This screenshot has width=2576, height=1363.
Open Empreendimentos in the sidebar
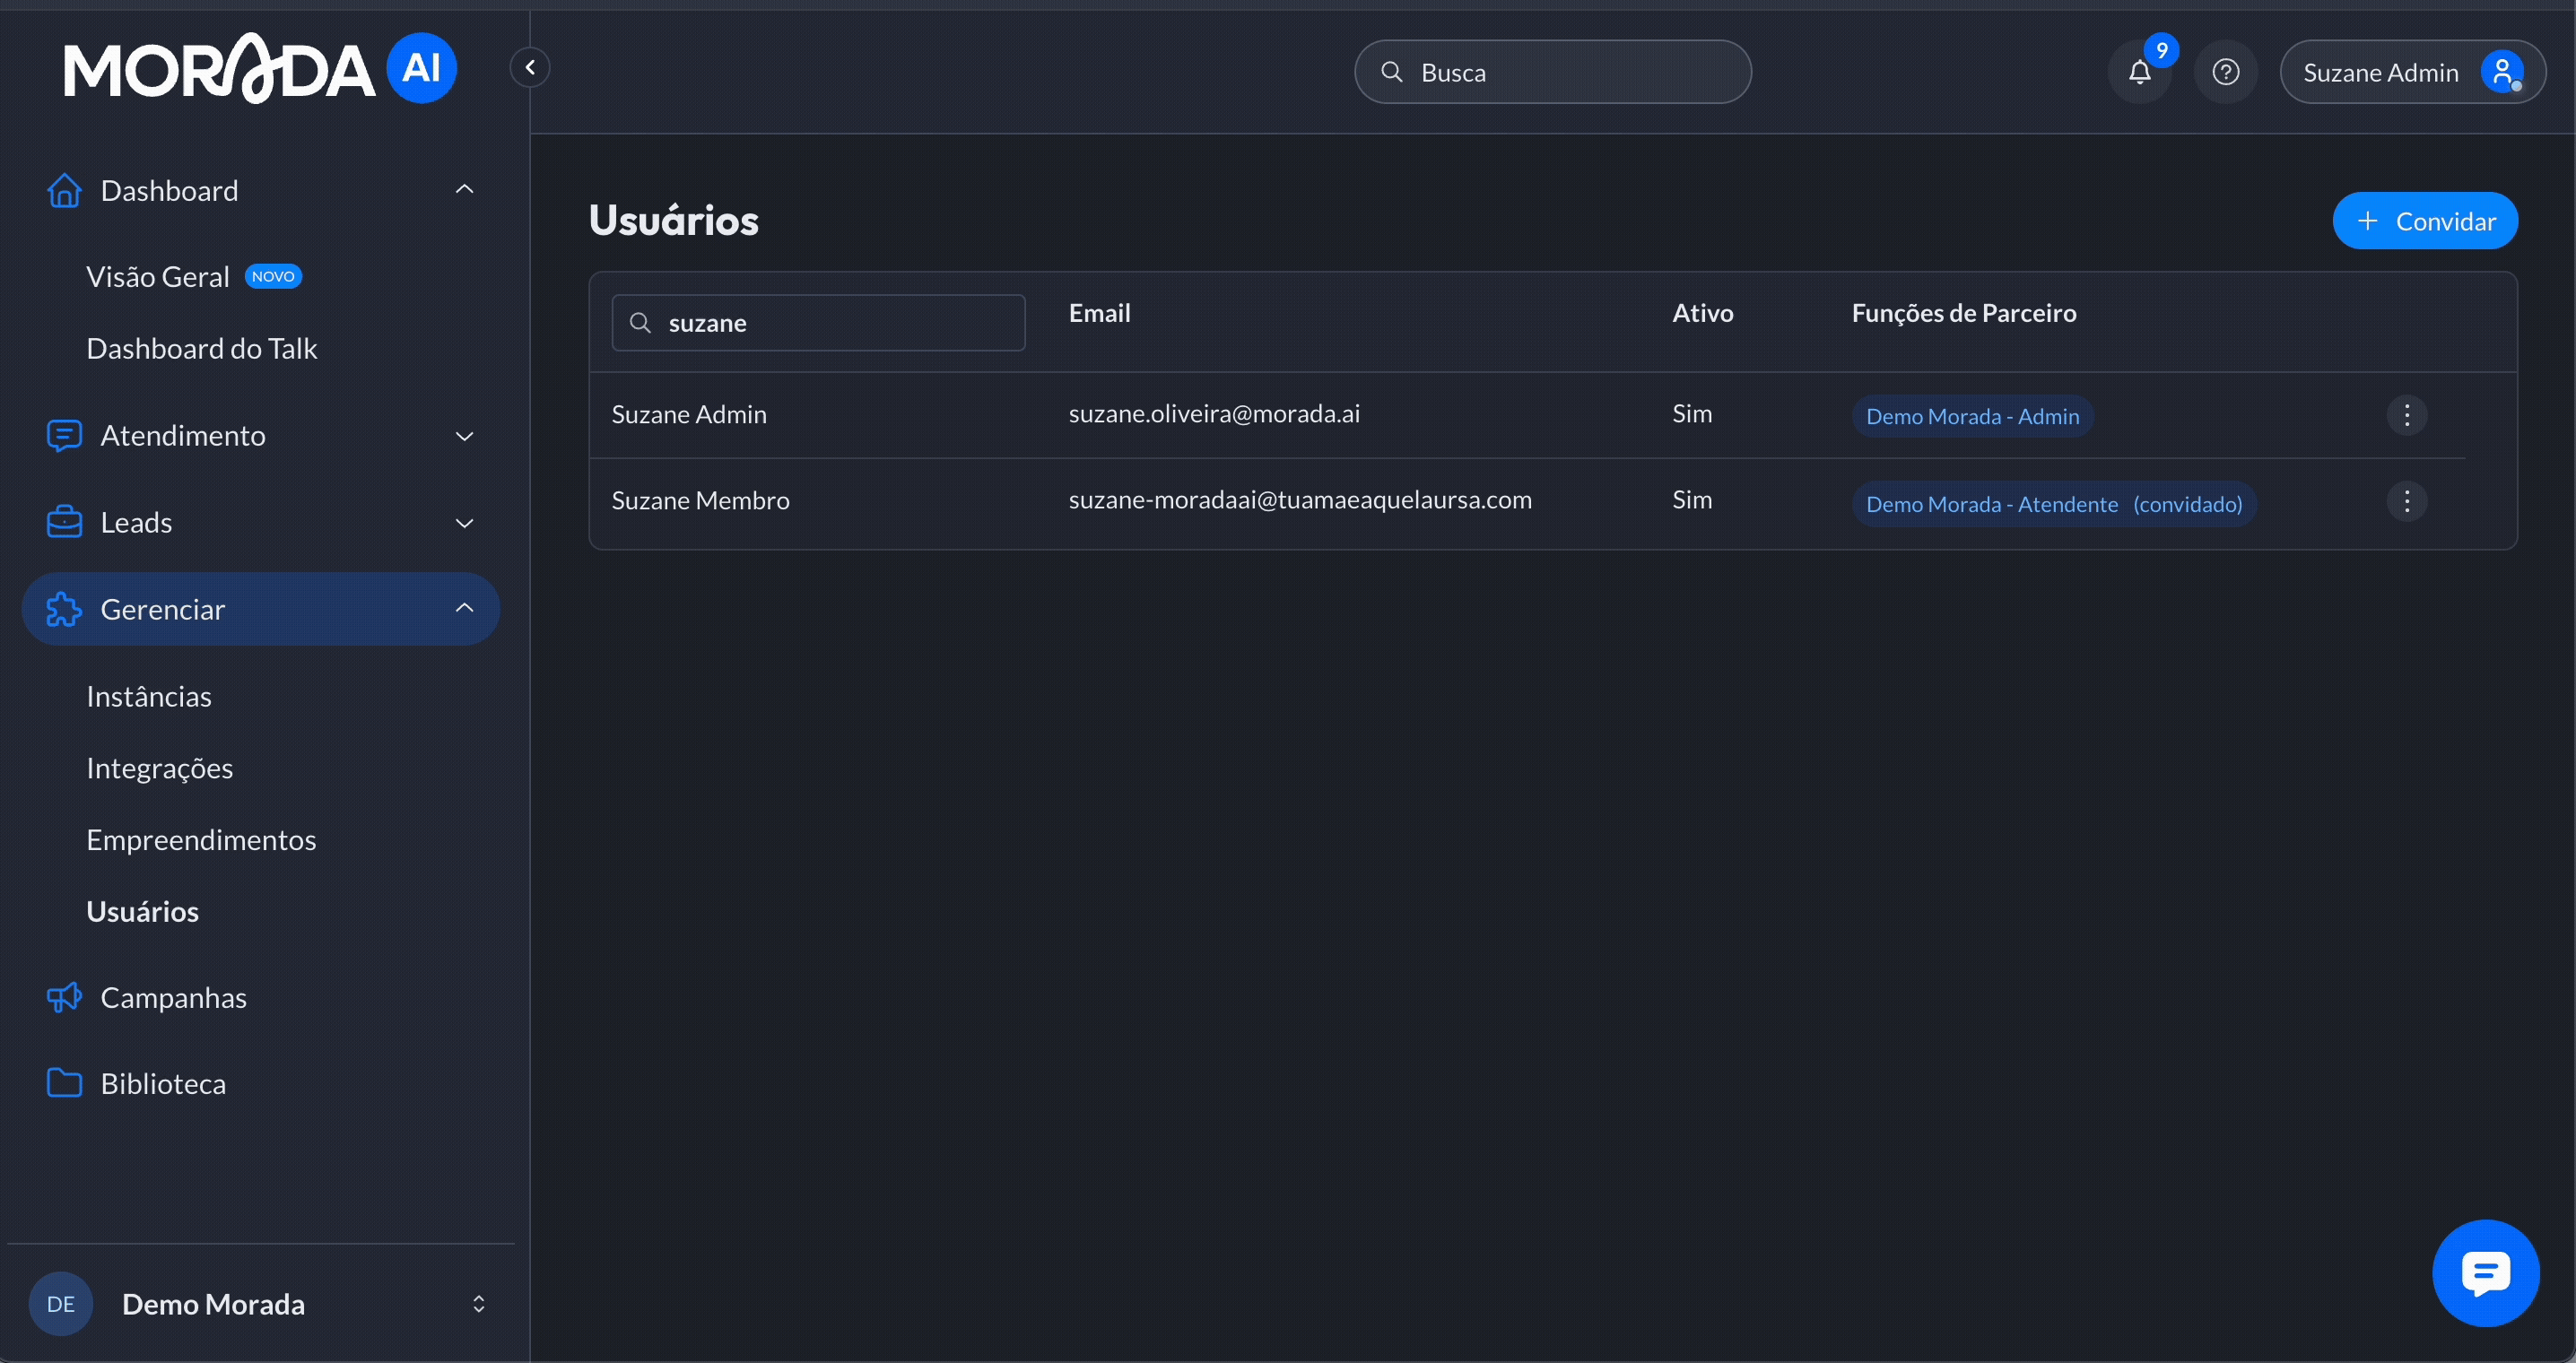pos(201,840)
